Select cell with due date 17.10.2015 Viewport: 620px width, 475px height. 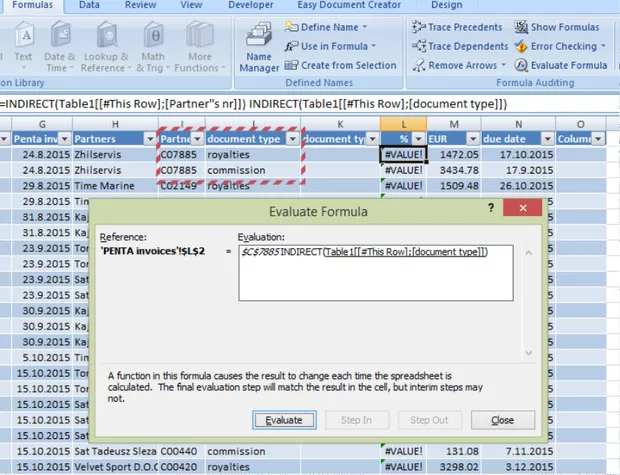(518, 155)
